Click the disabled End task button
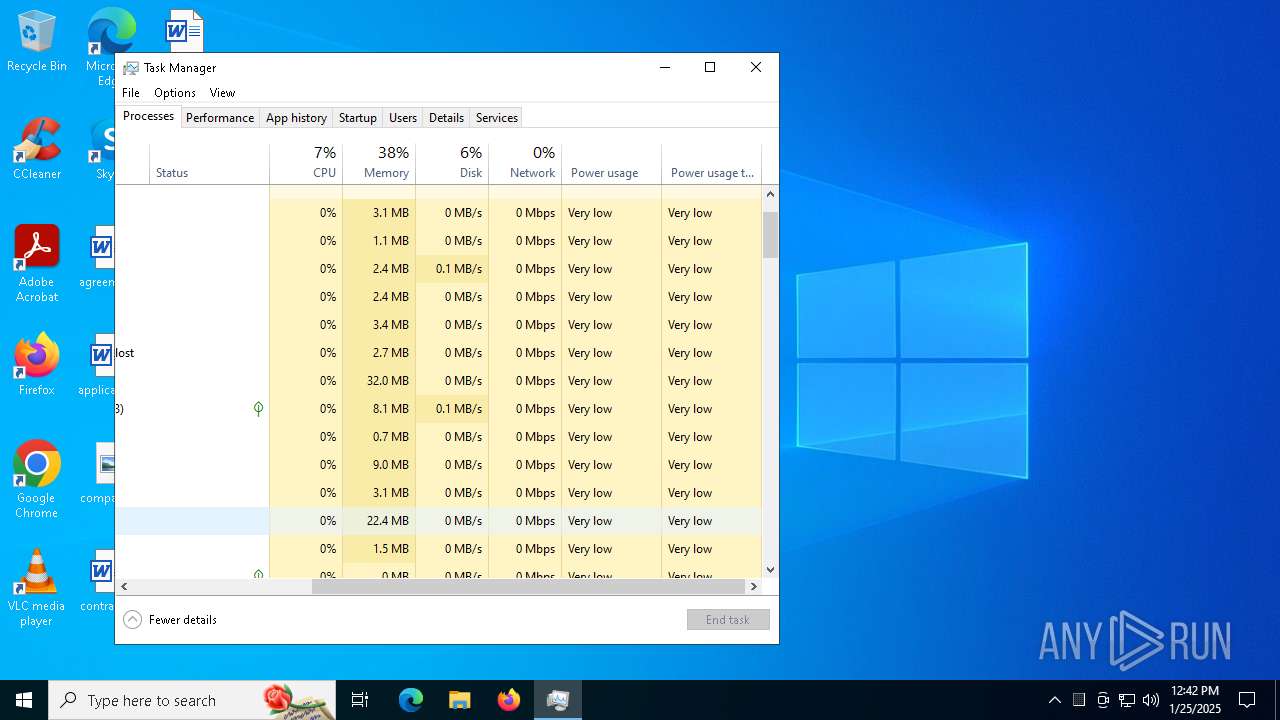Image resolution: width=1280 pixels, height=720 pixels. coord(728,620)
